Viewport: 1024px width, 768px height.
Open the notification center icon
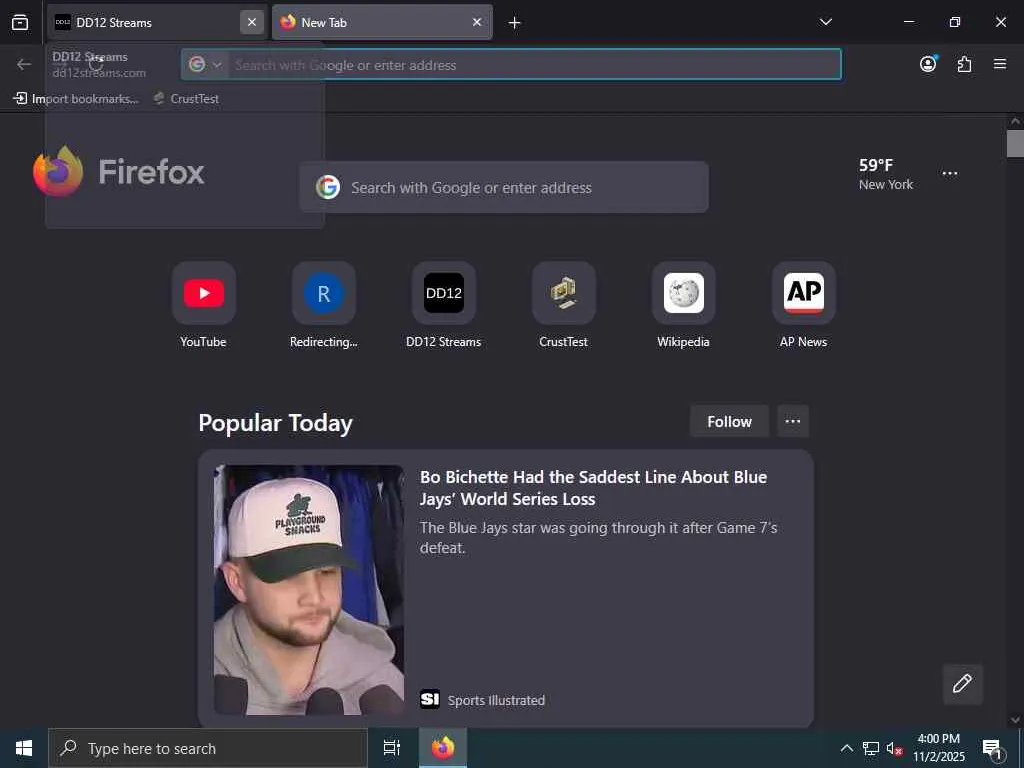(993, 748)
